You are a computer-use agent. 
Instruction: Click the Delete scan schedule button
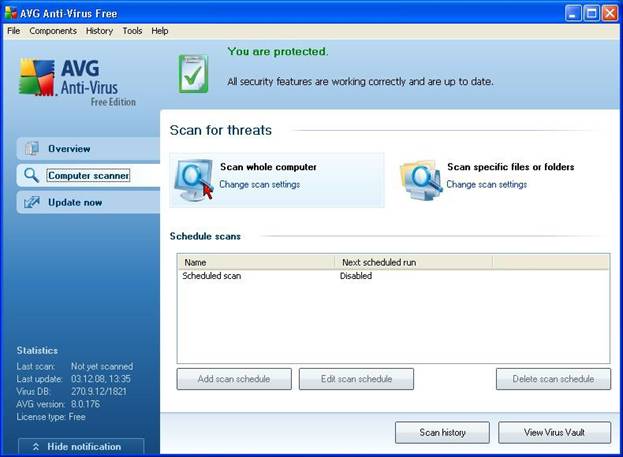(x=553, y=379)
